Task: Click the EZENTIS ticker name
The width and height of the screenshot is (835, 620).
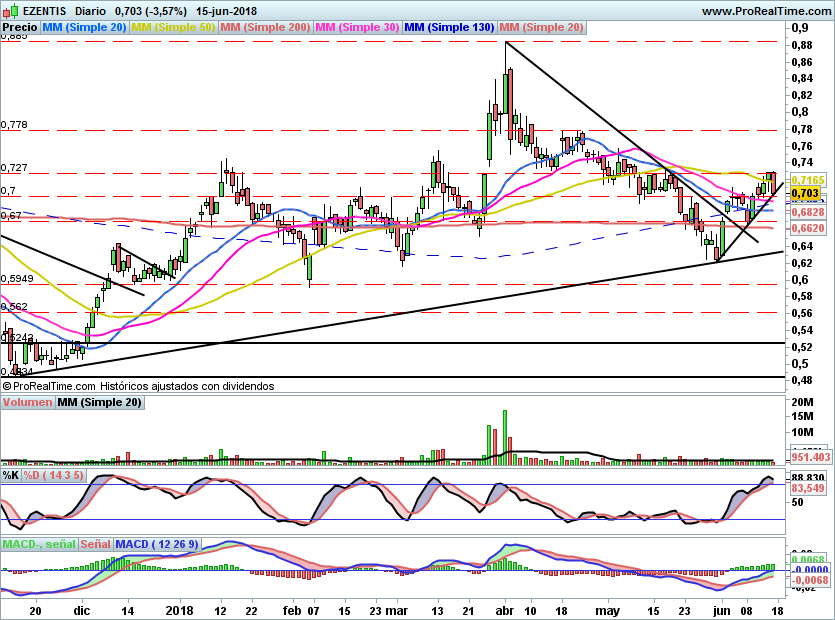Action: pyautogui.click(x=45, y=11)
